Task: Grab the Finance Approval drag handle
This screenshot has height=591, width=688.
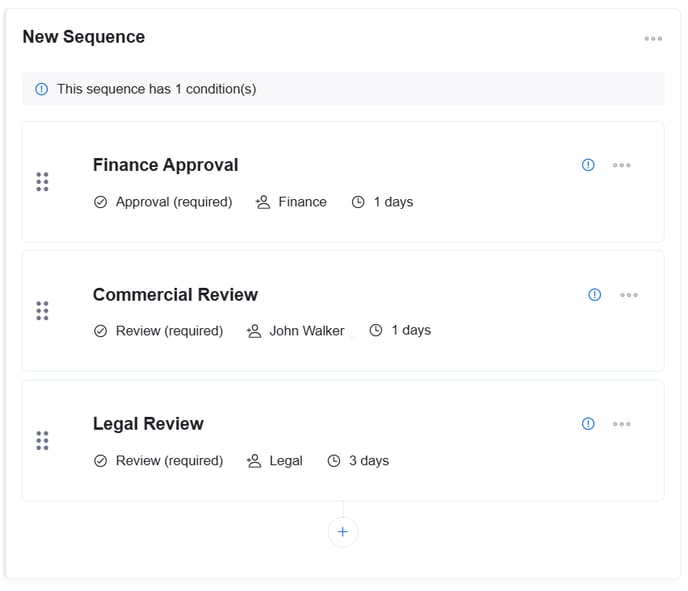Action: point(42,182)
